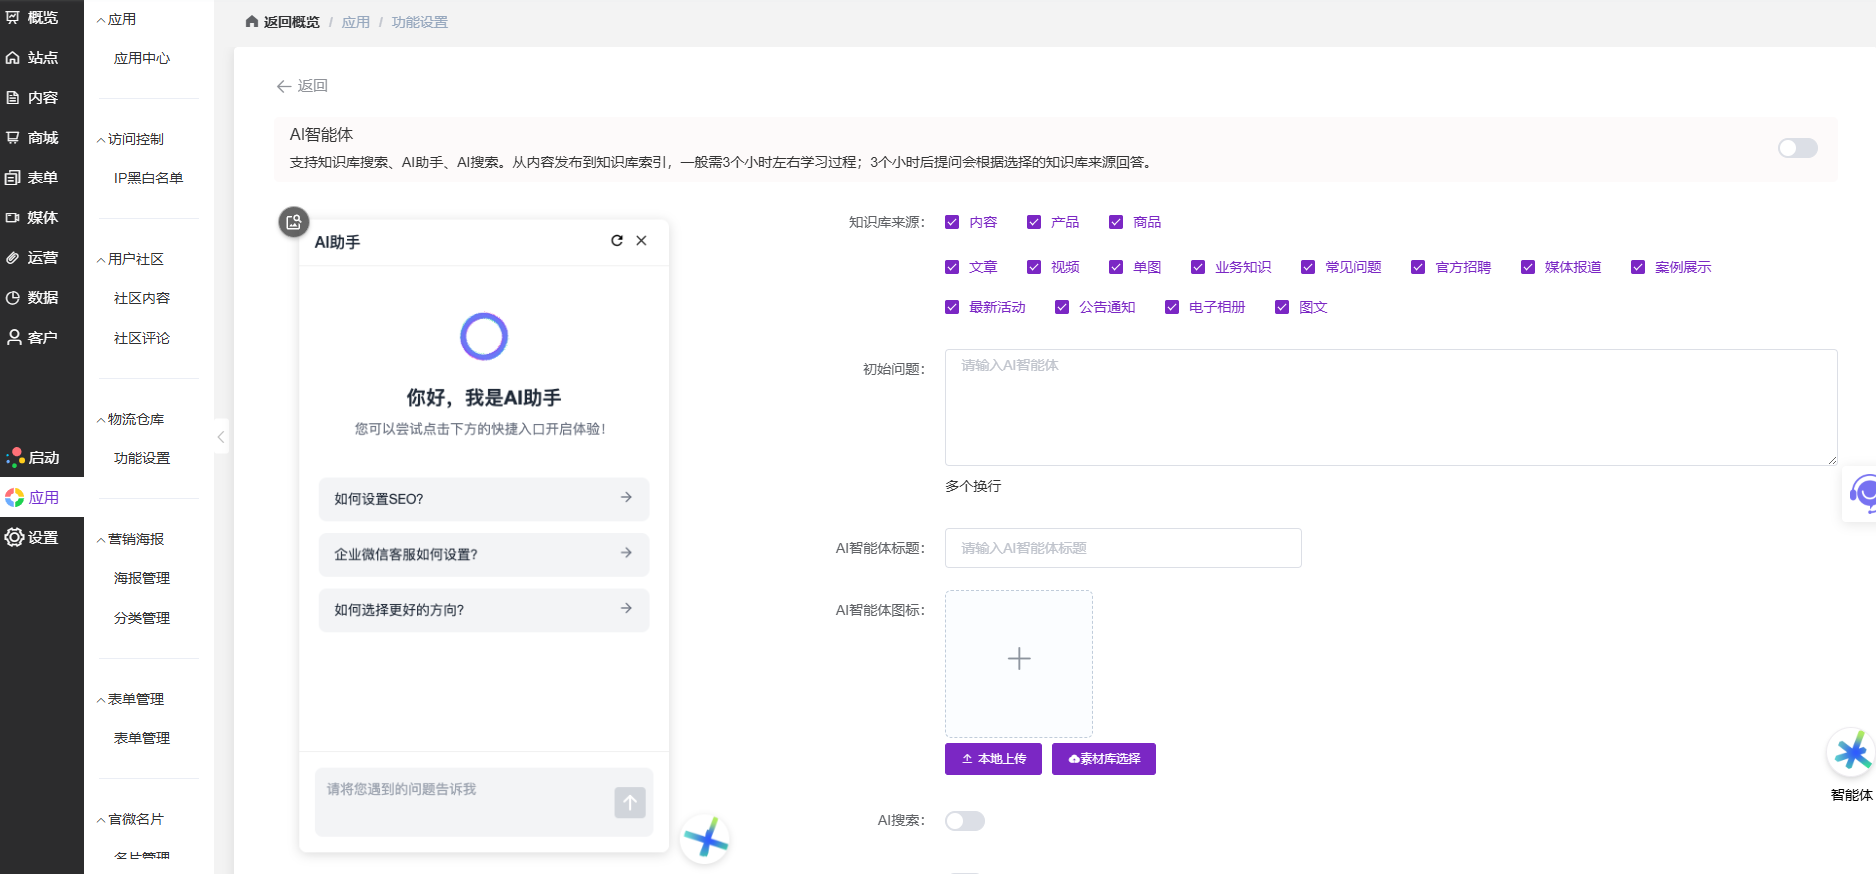Click the screenshot icon above AI助手 panel

point(293,222)
